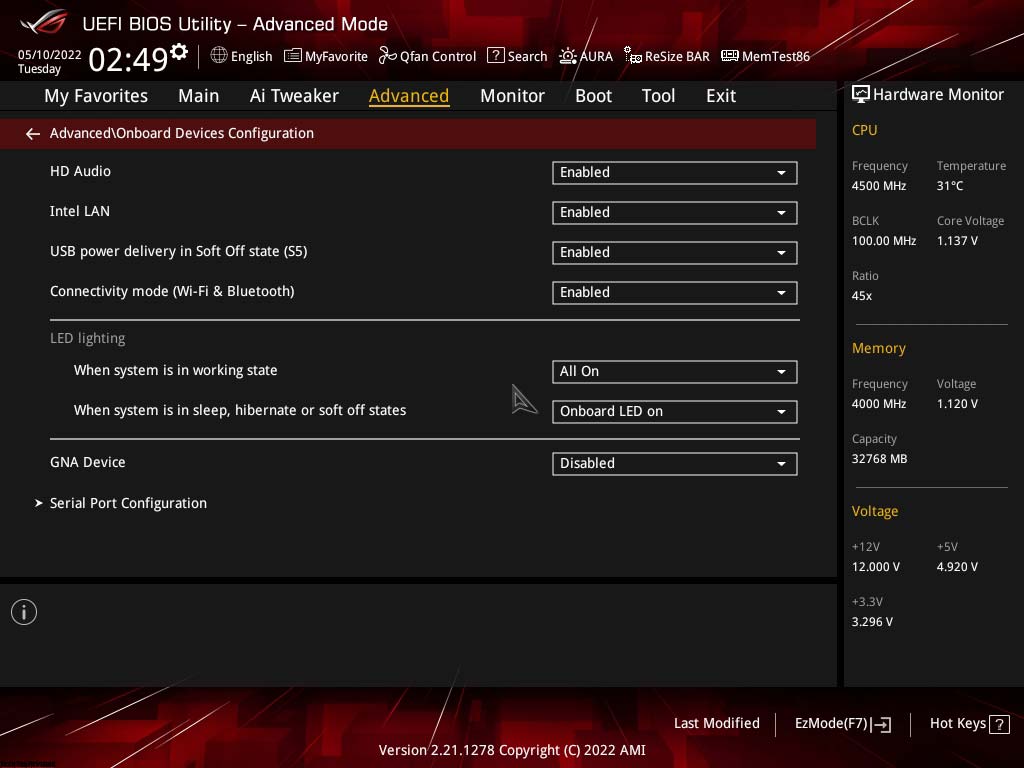Click Hot Keys label

click(957, 724)
